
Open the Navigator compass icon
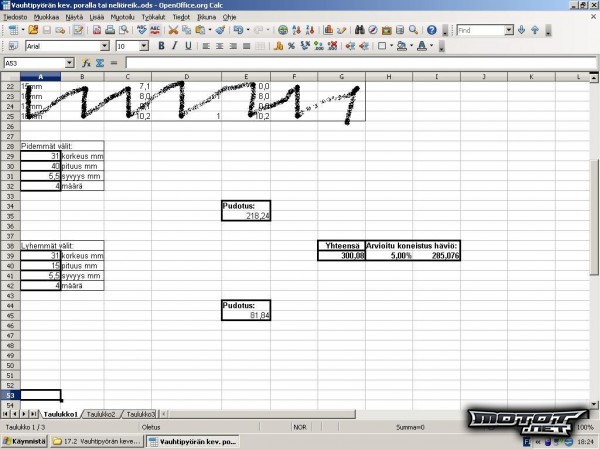[x=373, y=30]
